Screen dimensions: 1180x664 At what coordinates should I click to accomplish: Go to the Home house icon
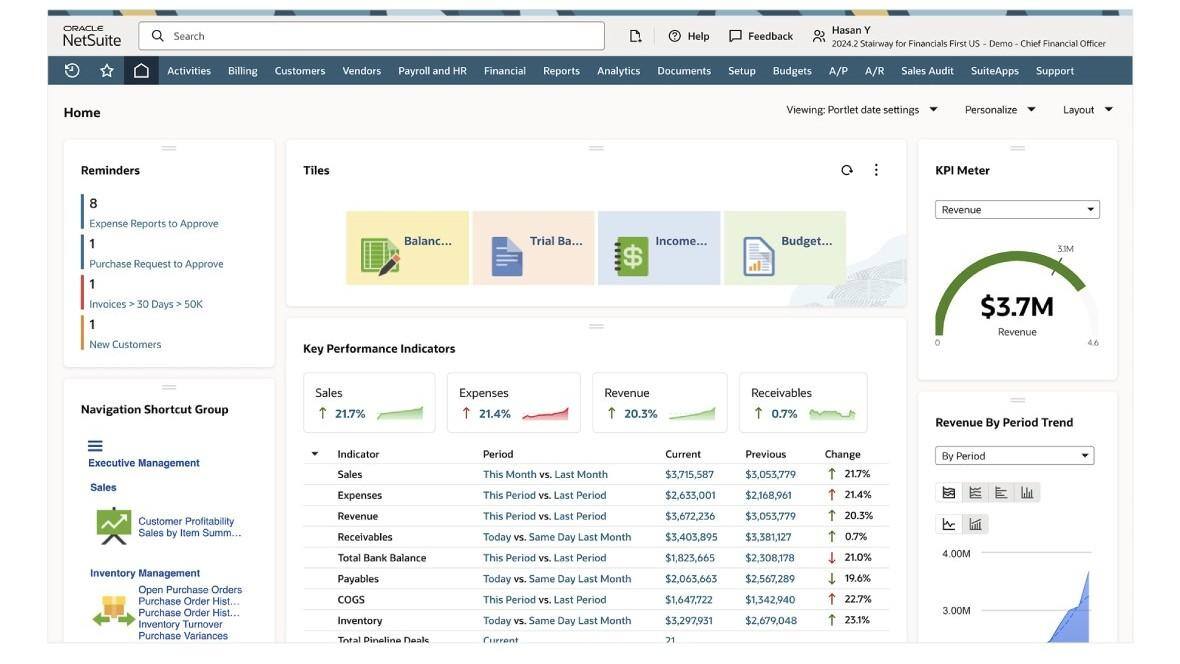tap(141, 71)
